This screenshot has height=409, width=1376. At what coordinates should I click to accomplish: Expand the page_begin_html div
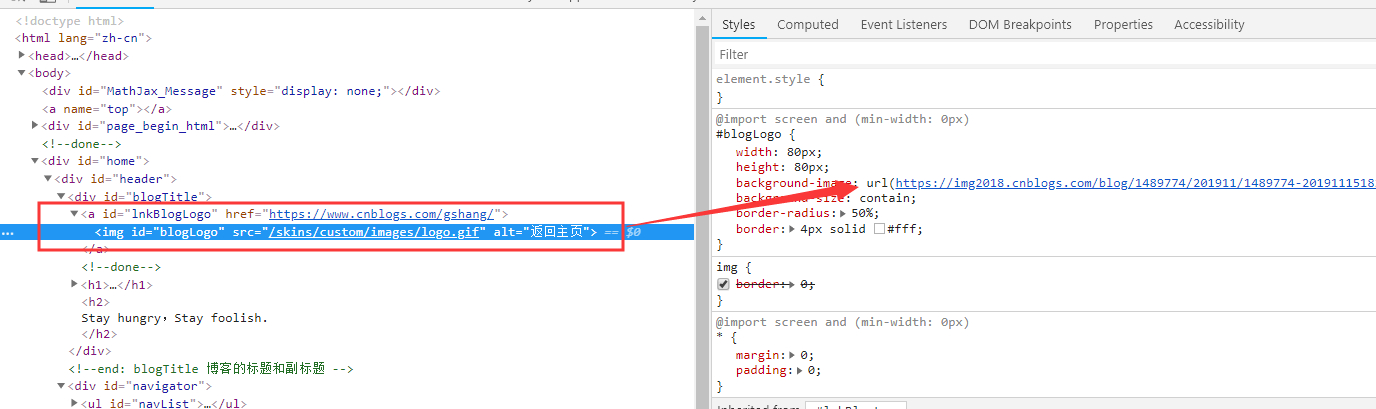(x=35, y=125)
